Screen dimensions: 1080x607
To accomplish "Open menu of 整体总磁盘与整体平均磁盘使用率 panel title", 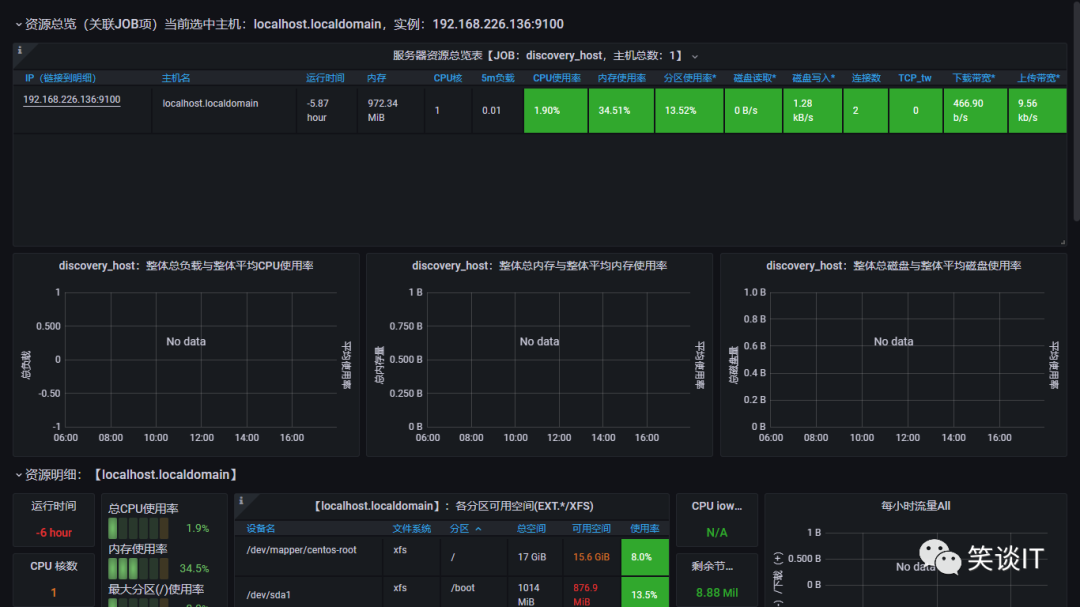I will coord(893,265).
